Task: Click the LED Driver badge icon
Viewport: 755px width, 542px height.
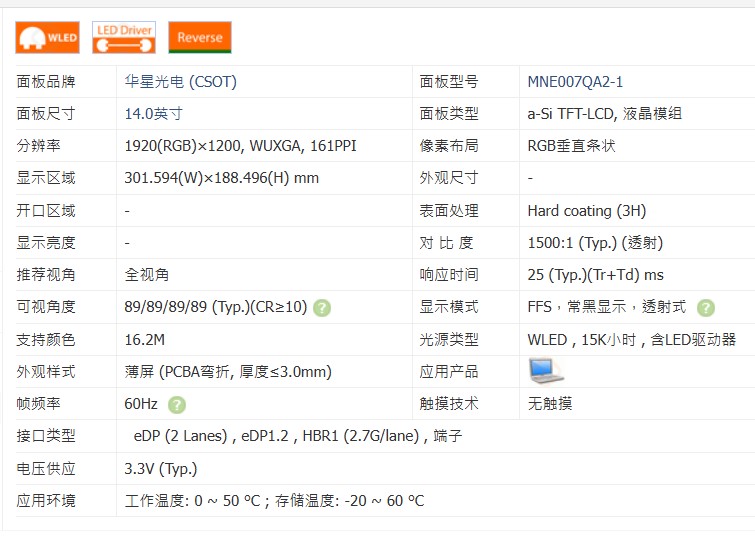Action: (x=124, y=38)
